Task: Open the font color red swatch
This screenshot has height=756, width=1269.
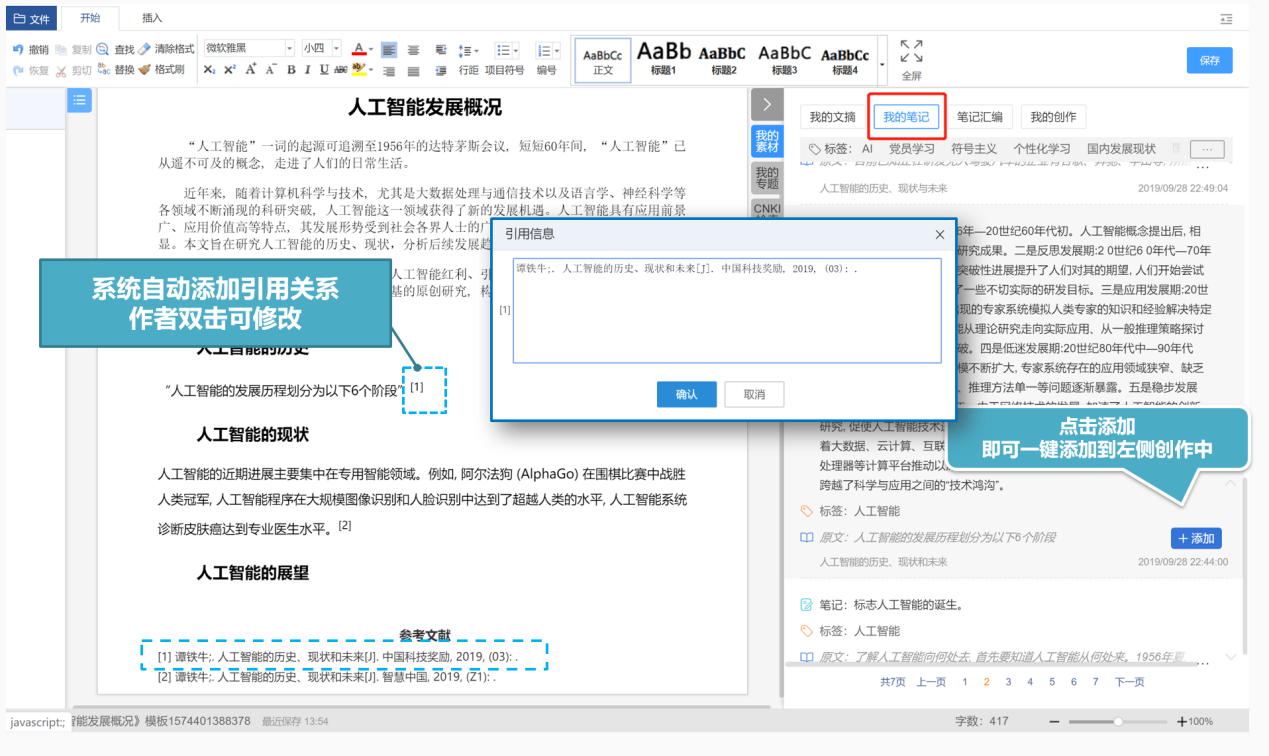Action: point(359,49)
